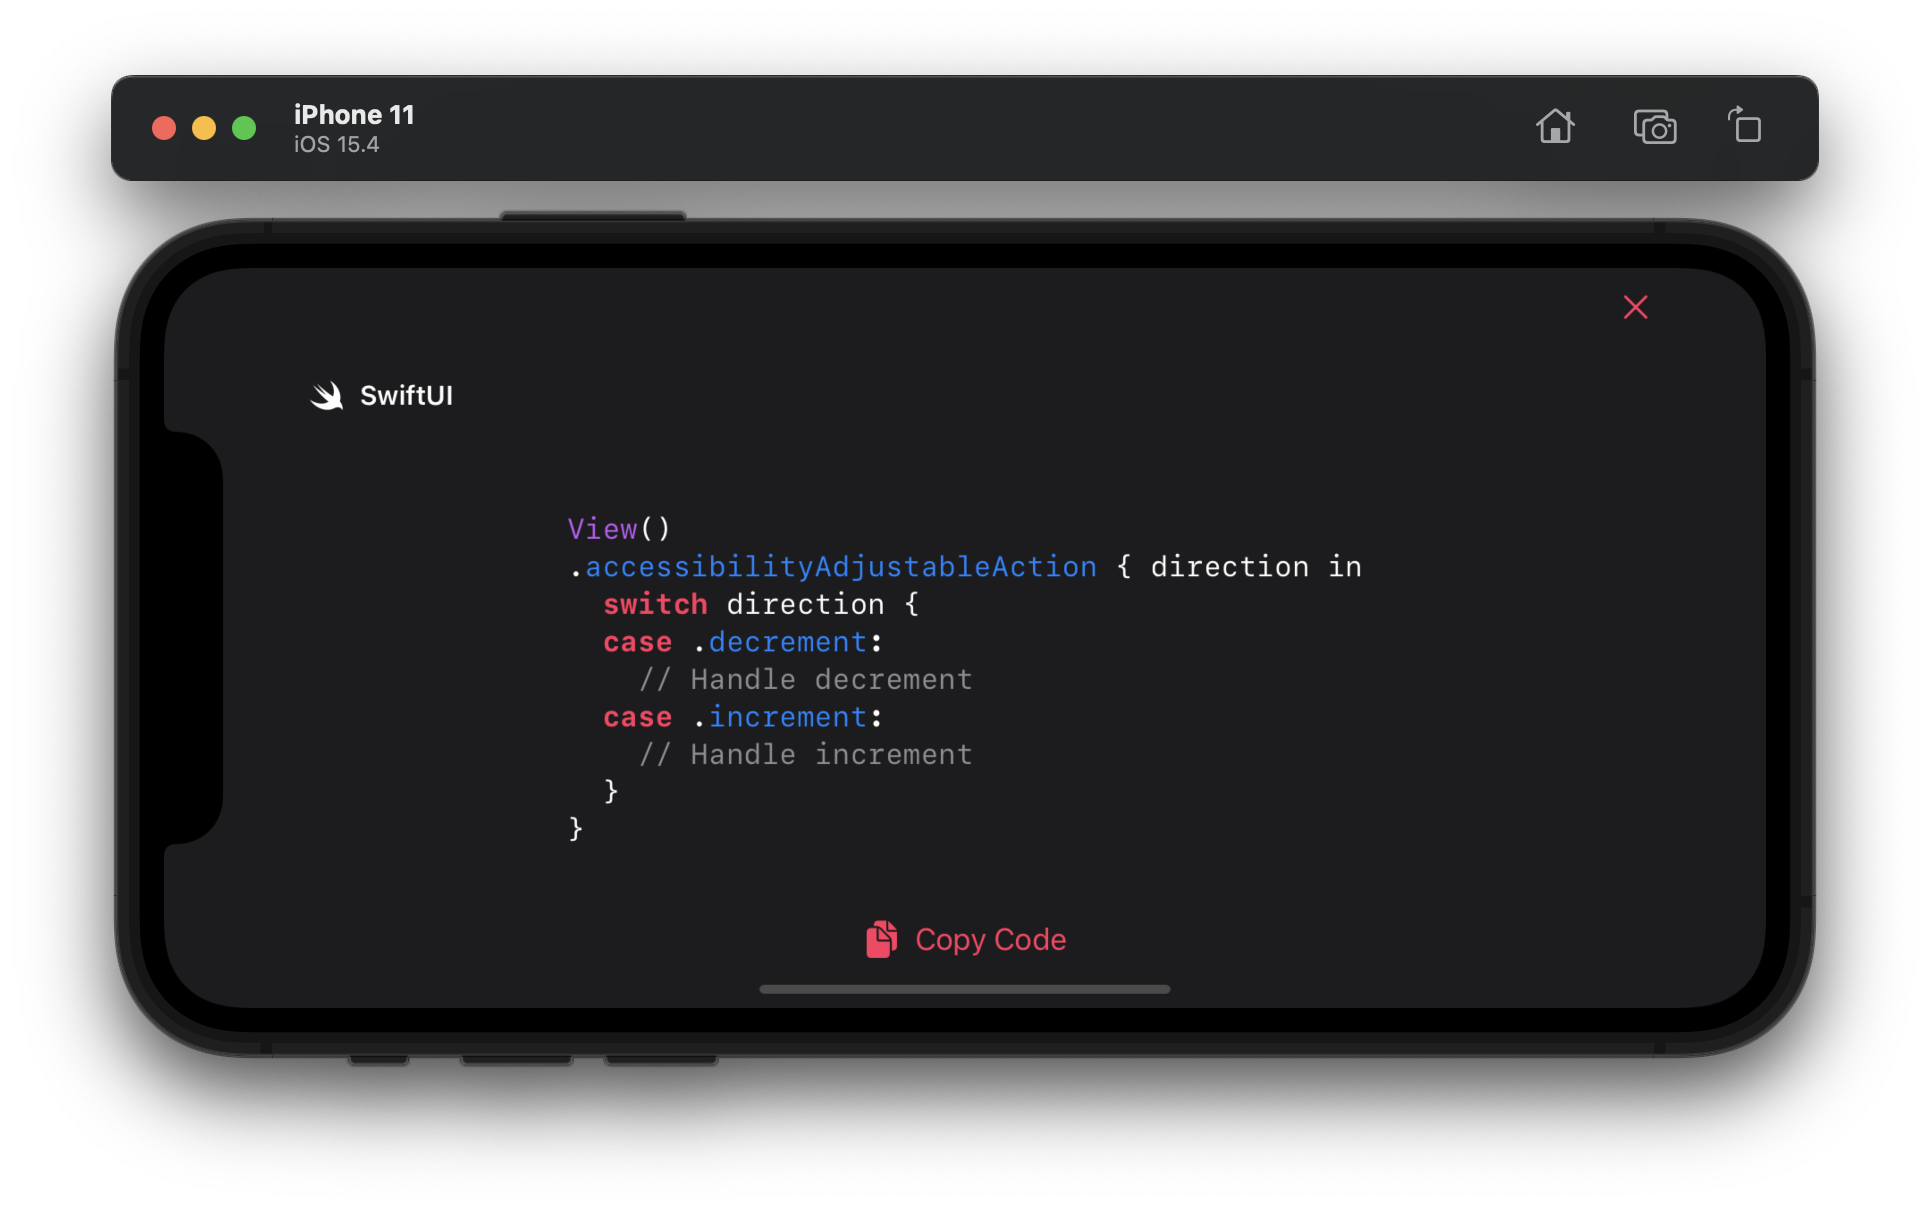
Task: Dismiss the code view with the red X
Action: click(x=1635, y=307)
